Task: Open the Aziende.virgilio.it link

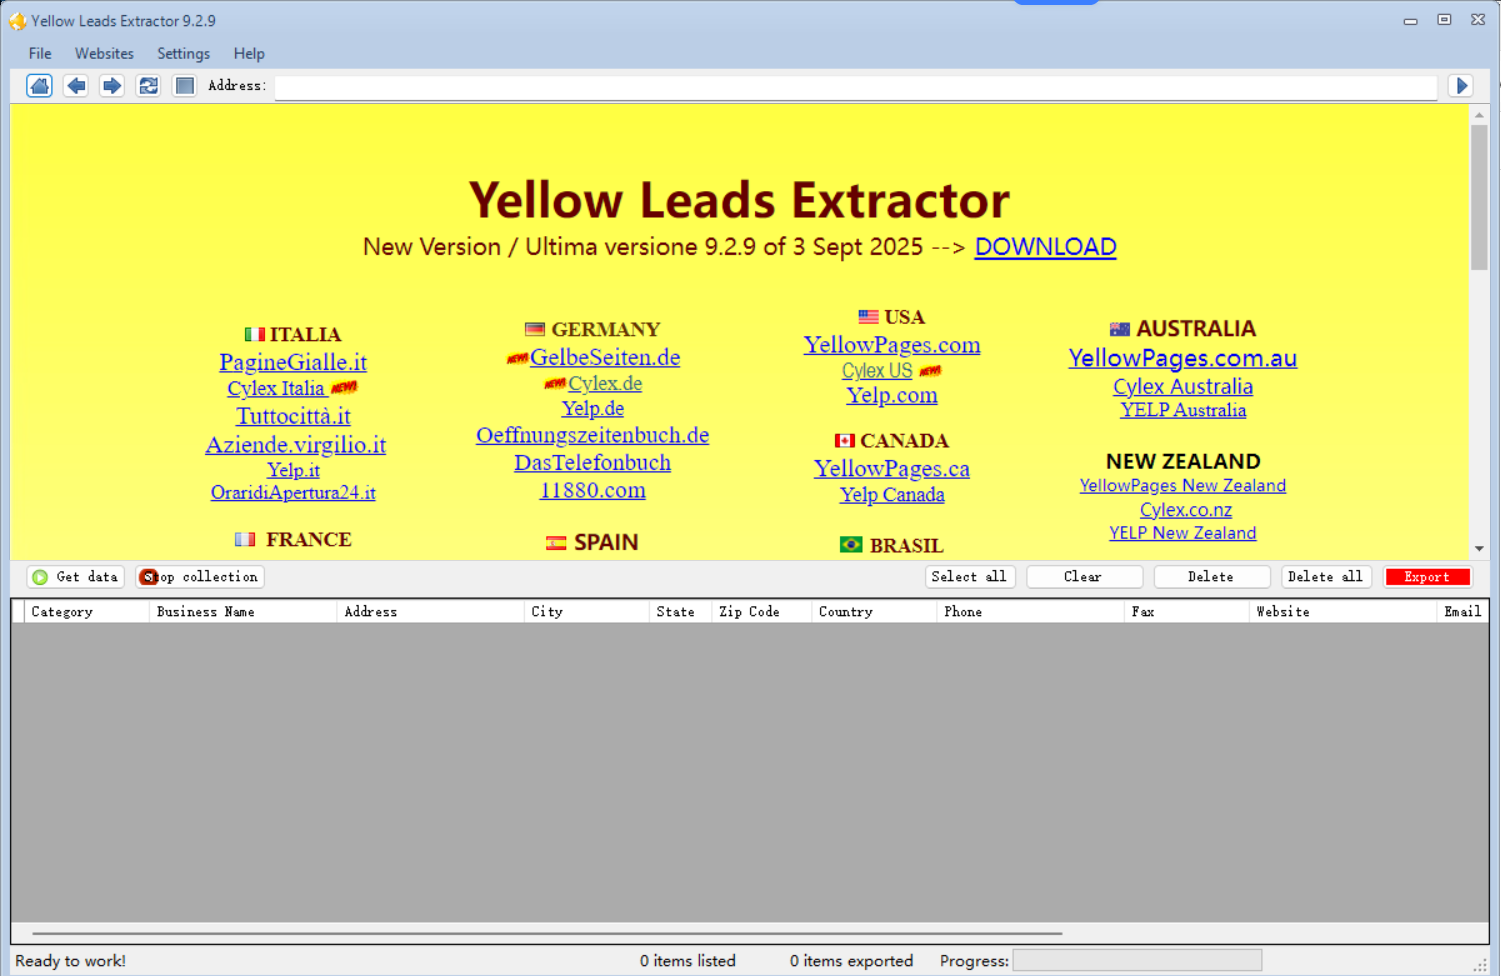Action: pos(295,445)
